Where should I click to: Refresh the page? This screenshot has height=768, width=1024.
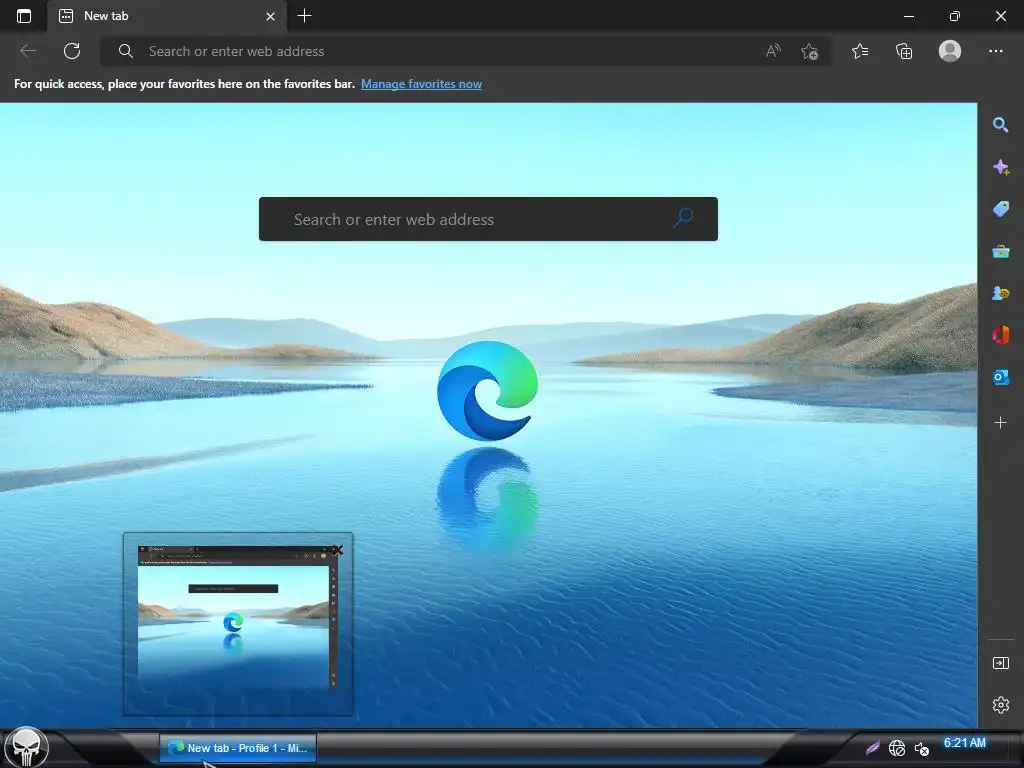72,51
